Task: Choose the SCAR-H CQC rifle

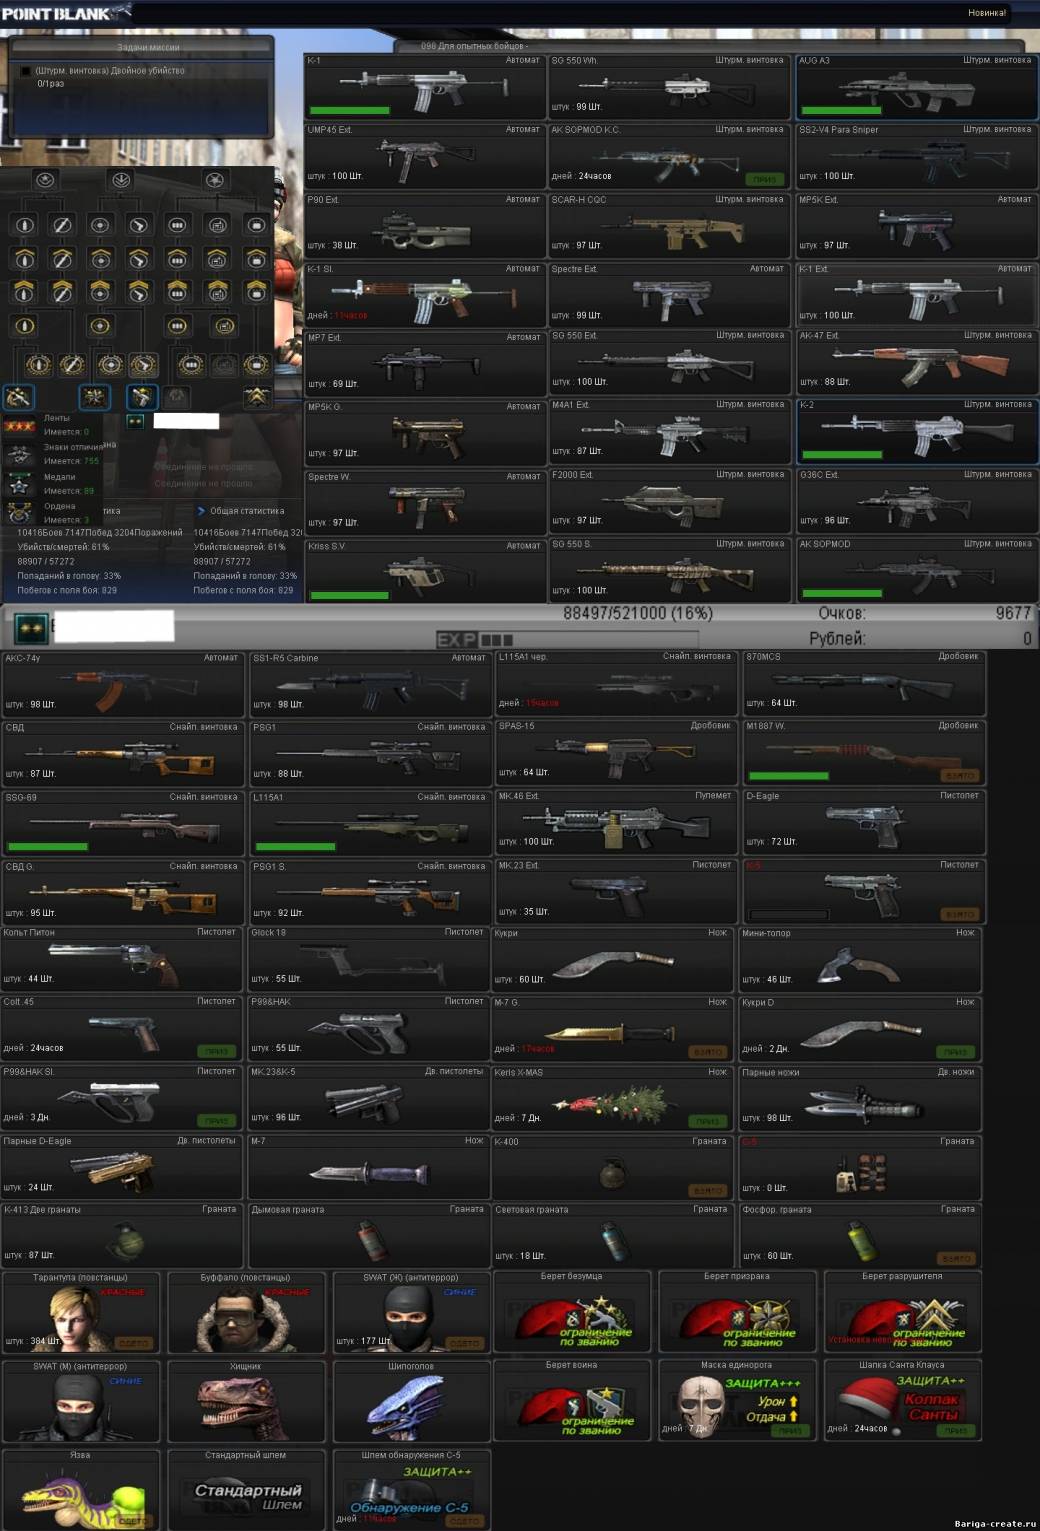Action: [669, 226]
